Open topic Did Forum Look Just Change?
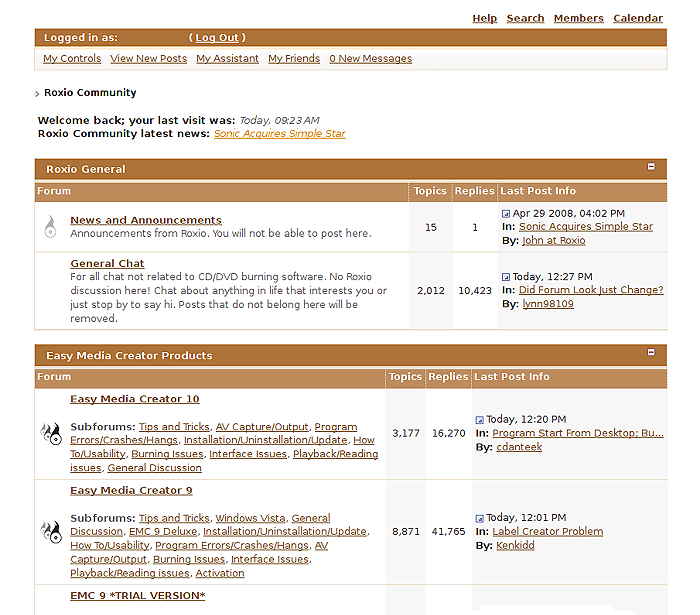 pos(591,290)
